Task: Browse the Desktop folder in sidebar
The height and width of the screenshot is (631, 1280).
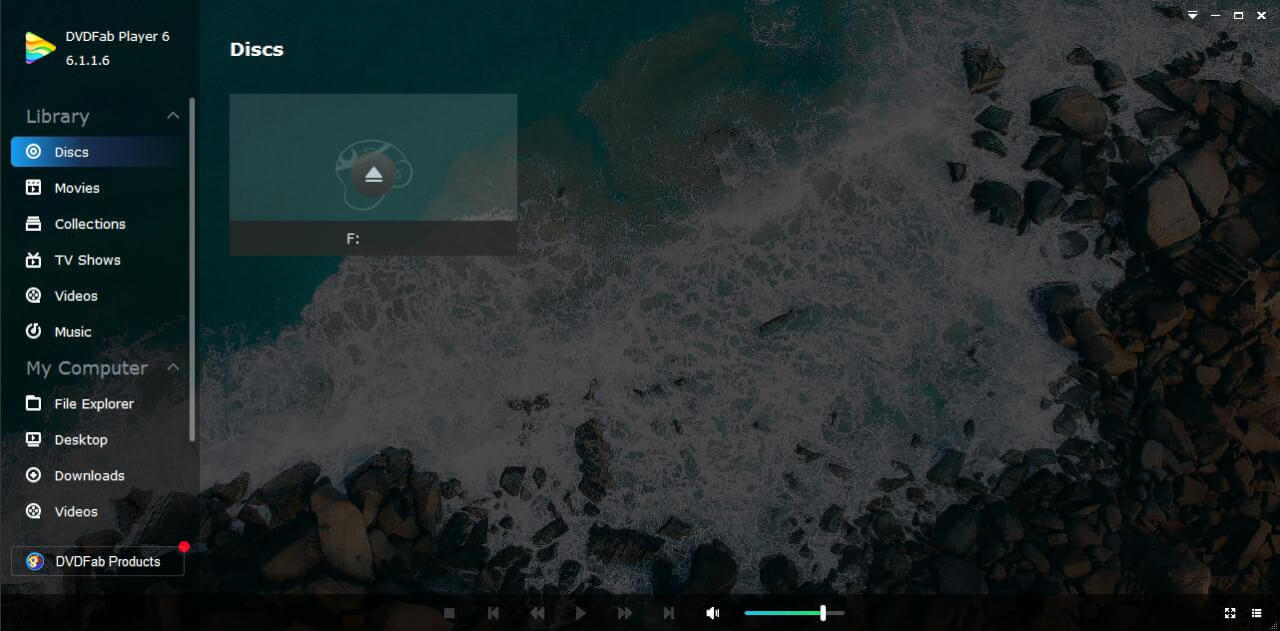Action: click(x=98, y=440)
